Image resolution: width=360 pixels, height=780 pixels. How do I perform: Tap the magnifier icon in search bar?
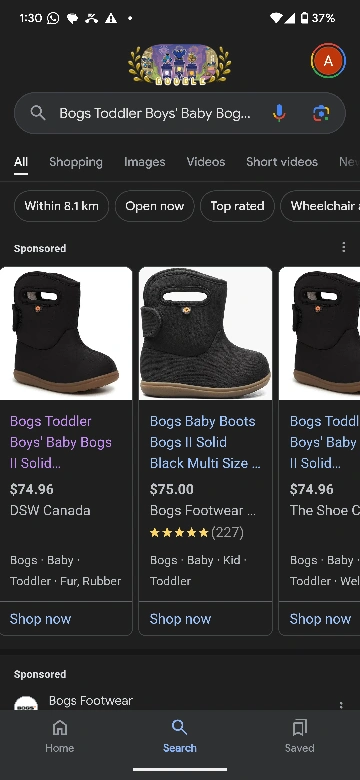click(x=38, y=113)
